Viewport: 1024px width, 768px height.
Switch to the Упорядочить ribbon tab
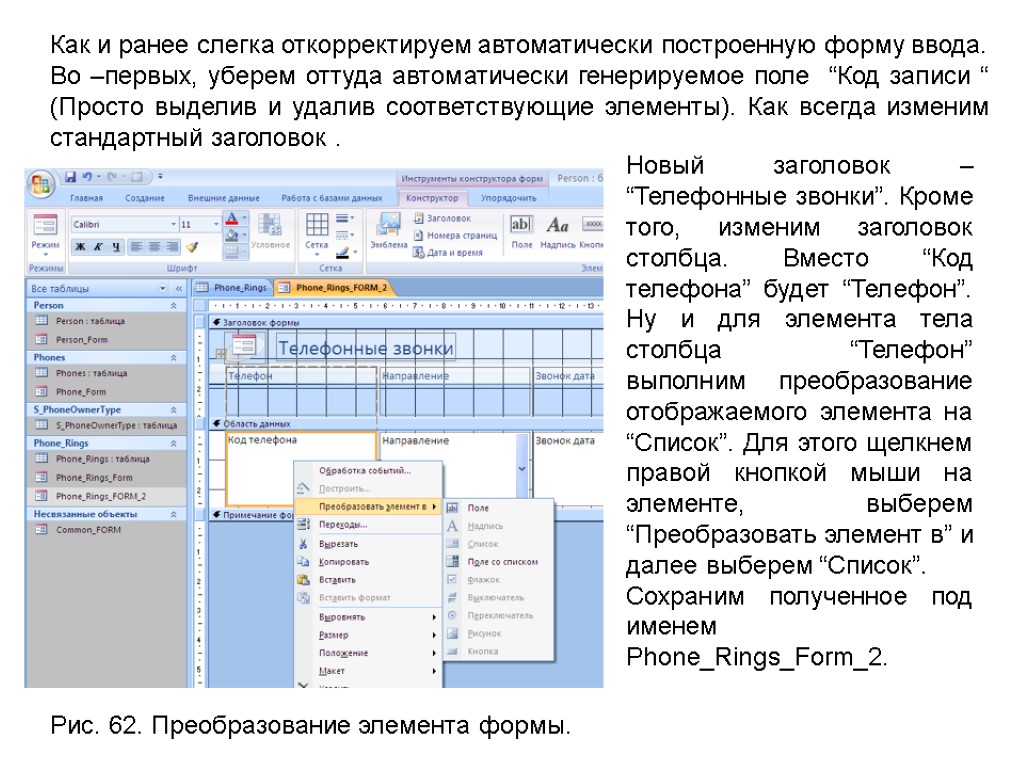click(x=508, y=198)
